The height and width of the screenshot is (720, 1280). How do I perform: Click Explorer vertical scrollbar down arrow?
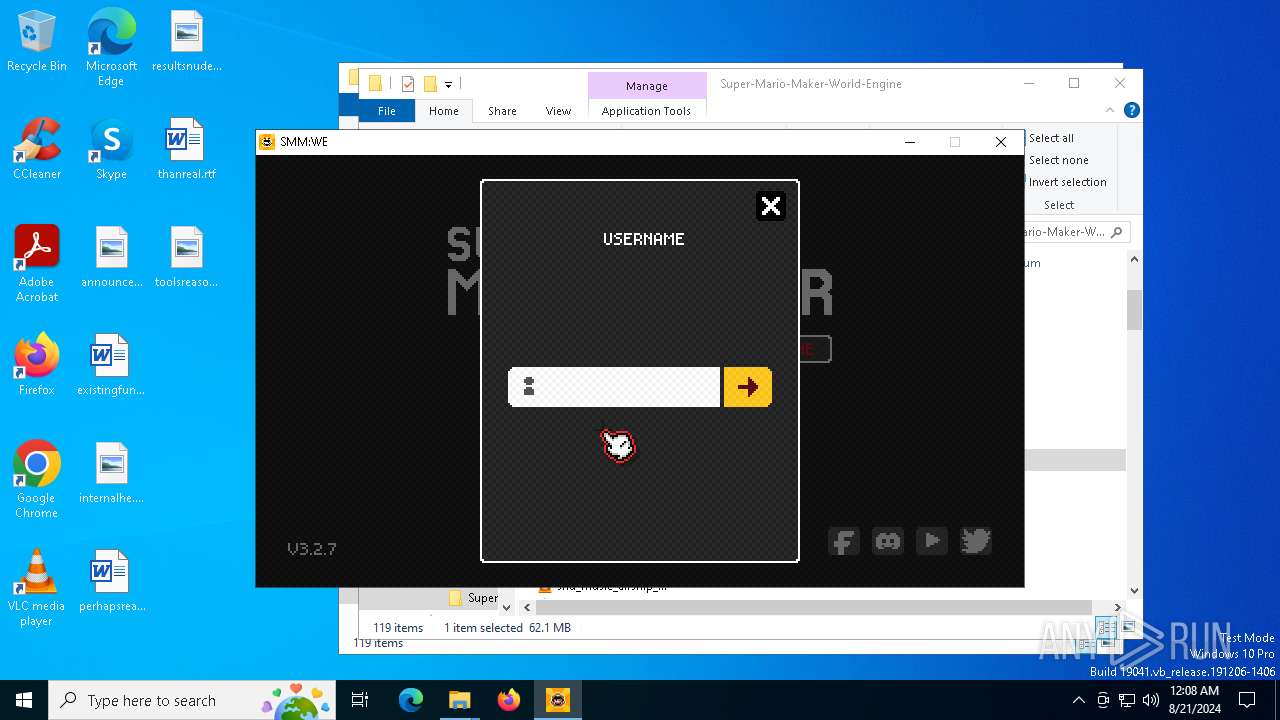point(1134,590)
